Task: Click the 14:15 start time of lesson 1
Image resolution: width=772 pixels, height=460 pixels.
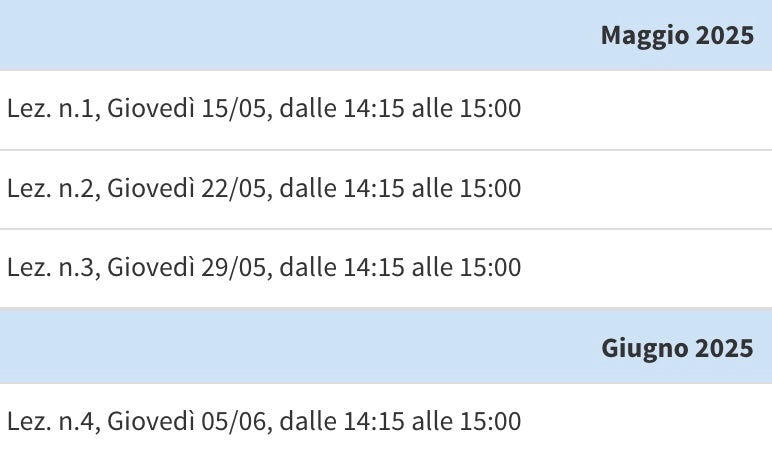Action: pos(367,108)
